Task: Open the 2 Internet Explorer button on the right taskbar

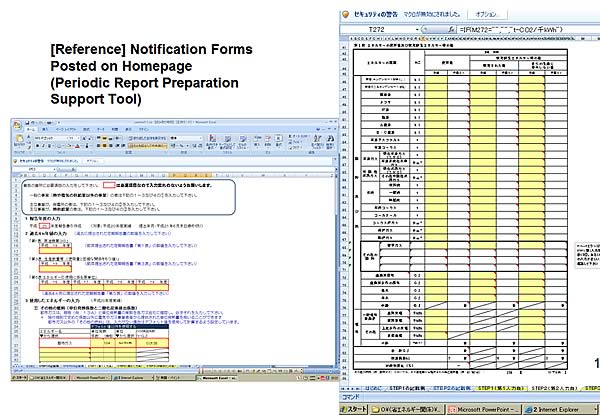Action: point(559,409)
